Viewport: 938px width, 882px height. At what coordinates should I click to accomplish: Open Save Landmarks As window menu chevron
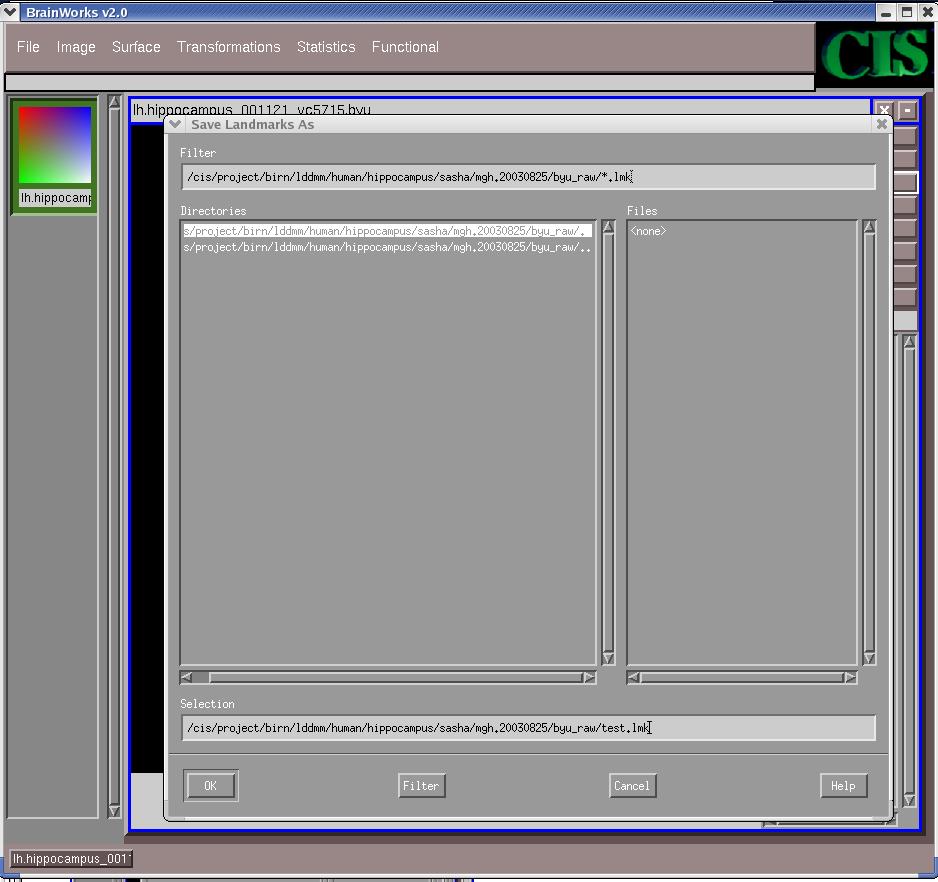point(175,124)
